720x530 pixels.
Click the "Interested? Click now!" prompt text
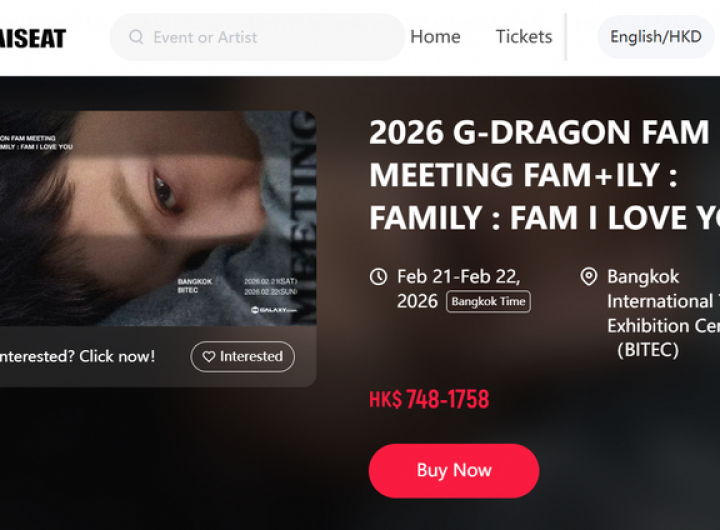tap(76, 357)
